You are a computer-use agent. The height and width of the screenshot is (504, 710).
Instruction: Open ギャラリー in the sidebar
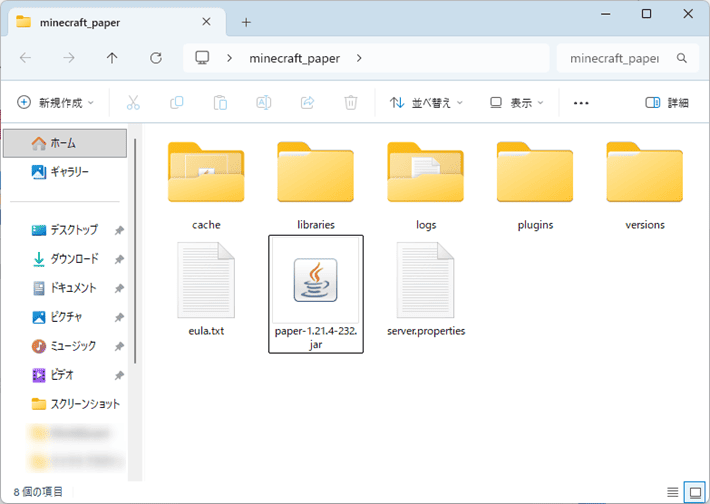click(x=65, y=172)
